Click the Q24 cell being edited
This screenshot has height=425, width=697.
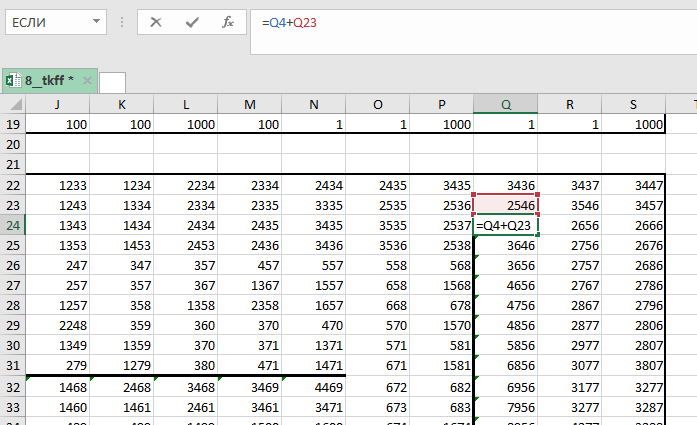point(505,226)
